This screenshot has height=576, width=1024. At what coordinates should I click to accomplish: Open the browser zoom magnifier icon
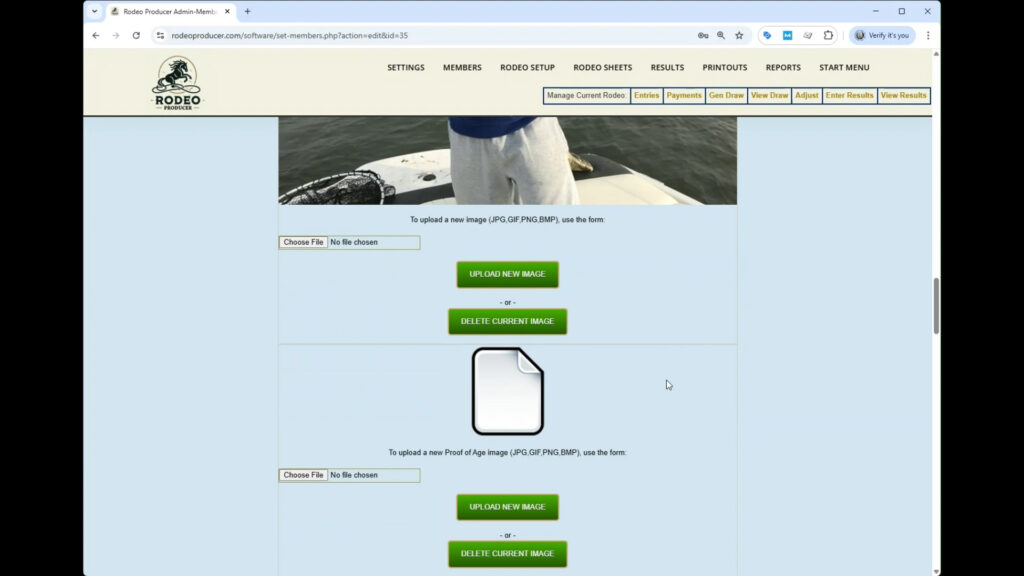(x=721, y=35)
